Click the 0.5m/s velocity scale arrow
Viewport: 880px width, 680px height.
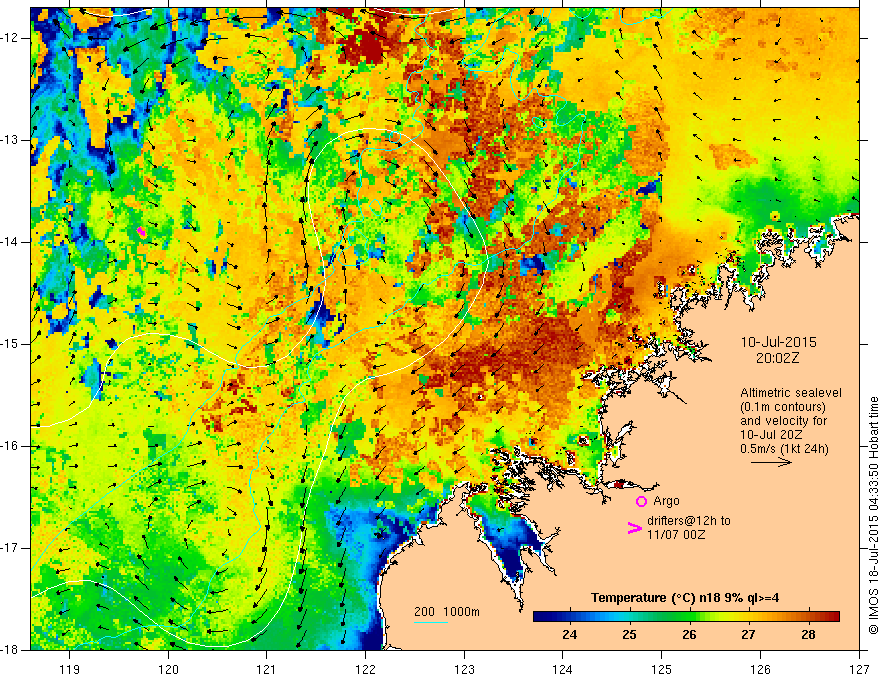(771, 462)
